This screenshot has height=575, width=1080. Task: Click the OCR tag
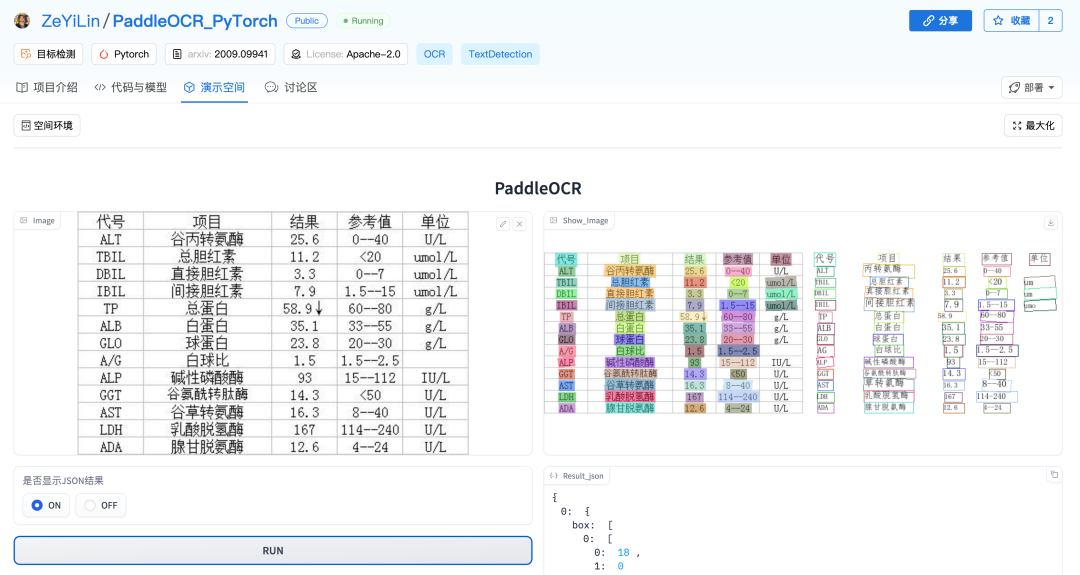(x=435, y=54)
